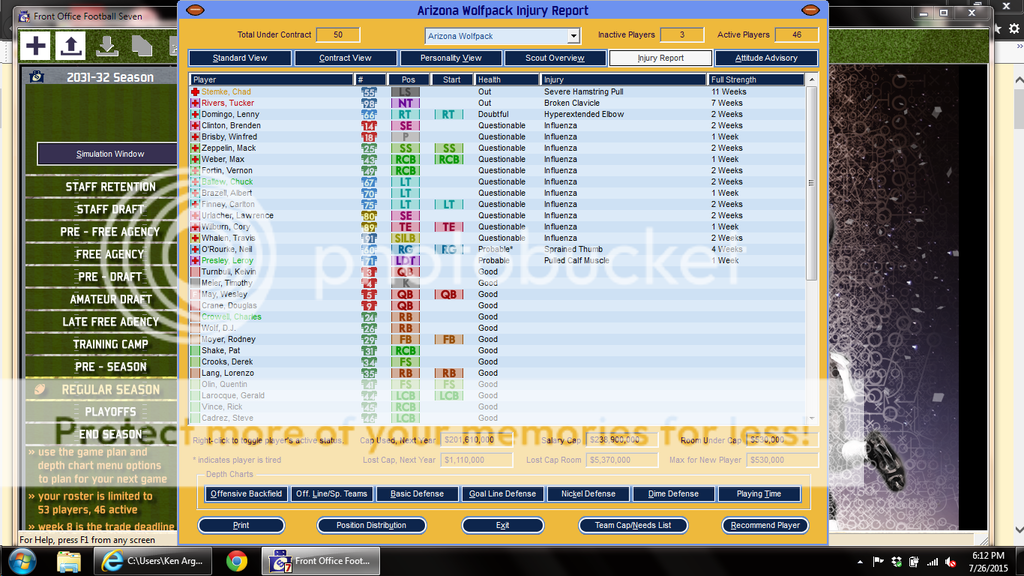Sort the list by Full Strength column
The width and height of the screenshot is (1024, 576).
click(755, 79)
